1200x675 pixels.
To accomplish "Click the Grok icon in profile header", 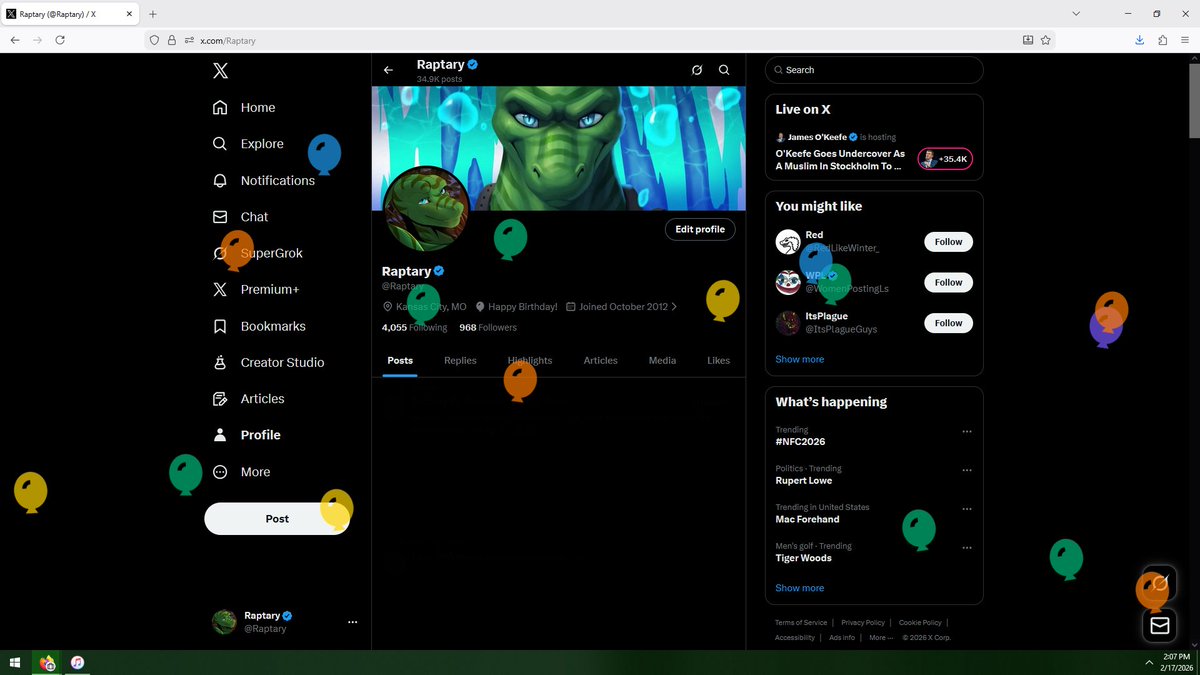I will point(697,70).
